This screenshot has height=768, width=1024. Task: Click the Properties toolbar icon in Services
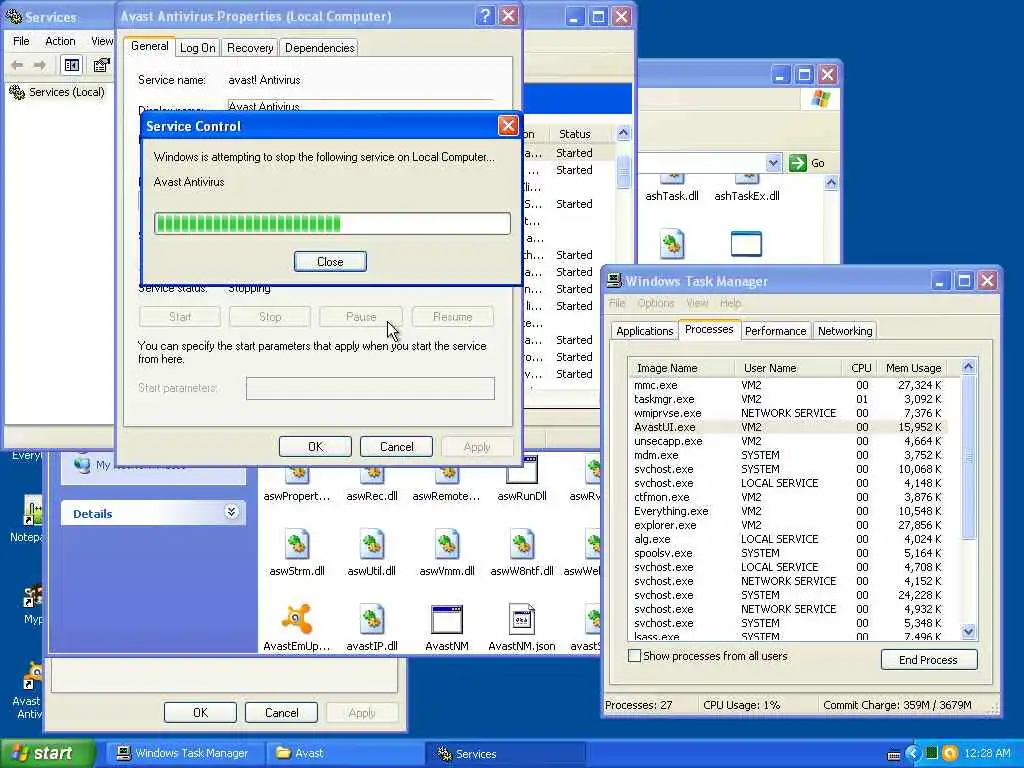click(x=101, y=65)
